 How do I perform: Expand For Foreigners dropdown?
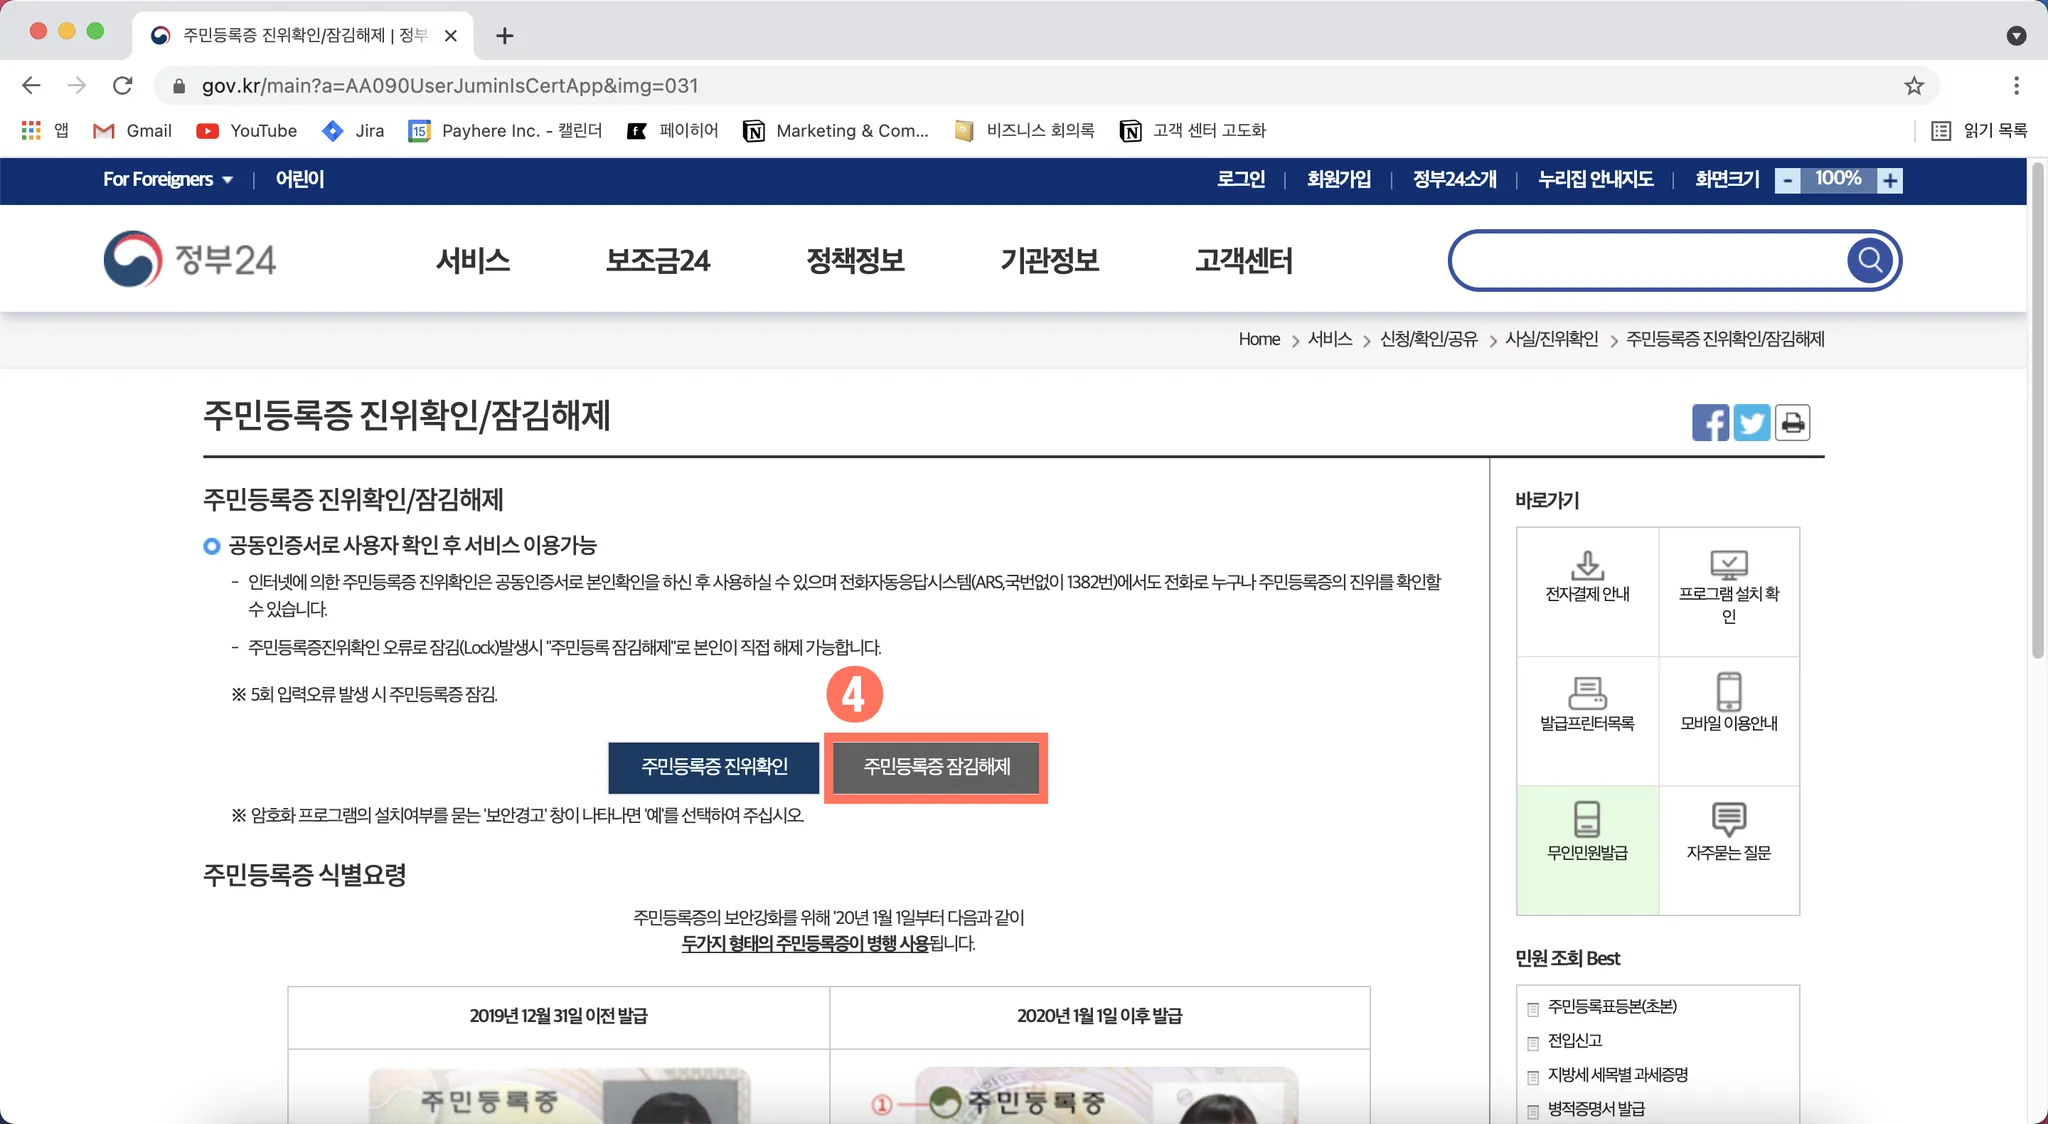(x=168, y=180)
